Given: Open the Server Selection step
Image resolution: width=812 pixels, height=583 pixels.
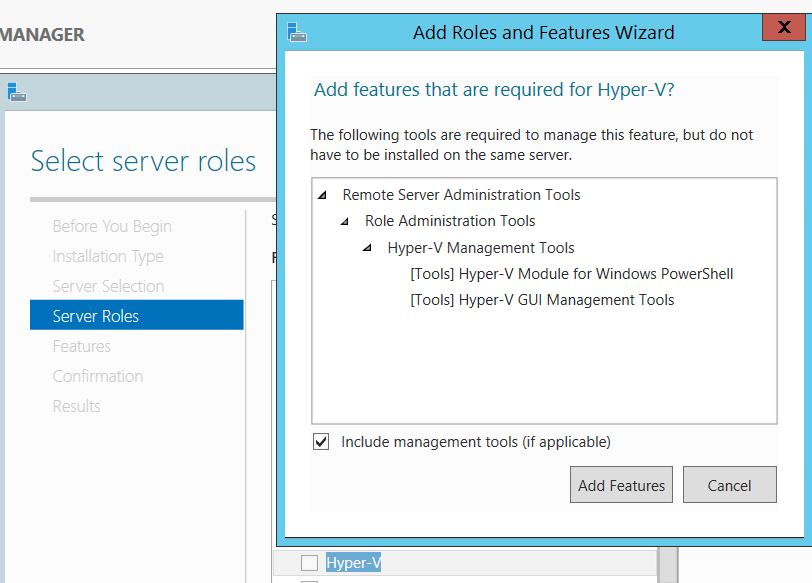Looking at the screenshot, I should click(x=108, y=286).
